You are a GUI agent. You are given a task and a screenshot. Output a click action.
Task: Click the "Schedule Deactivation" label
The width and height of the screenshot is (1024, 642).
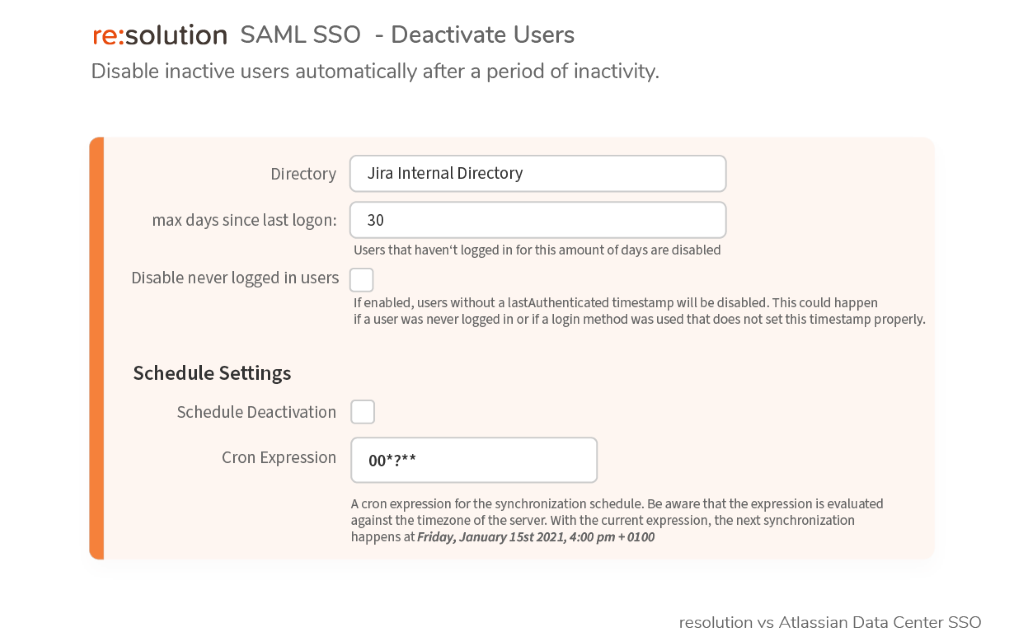coord(257,412)
